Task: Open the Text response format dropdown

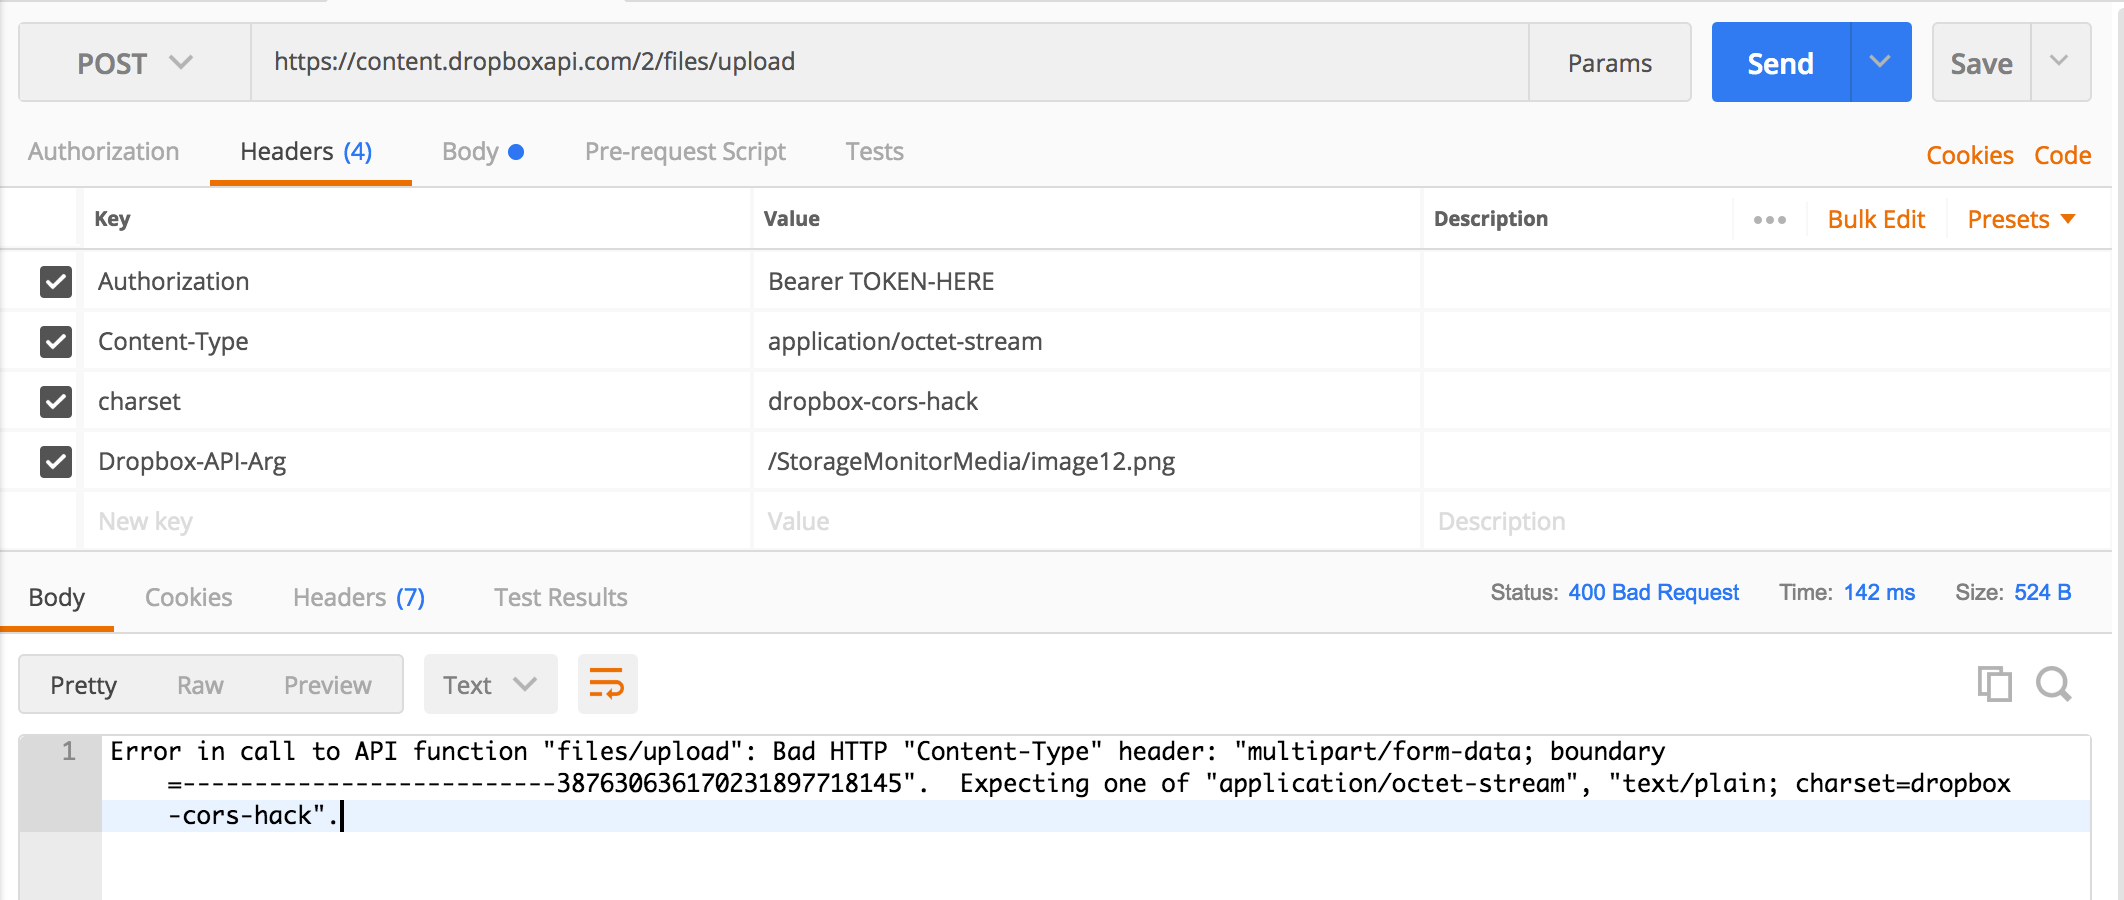Action: 489,684
